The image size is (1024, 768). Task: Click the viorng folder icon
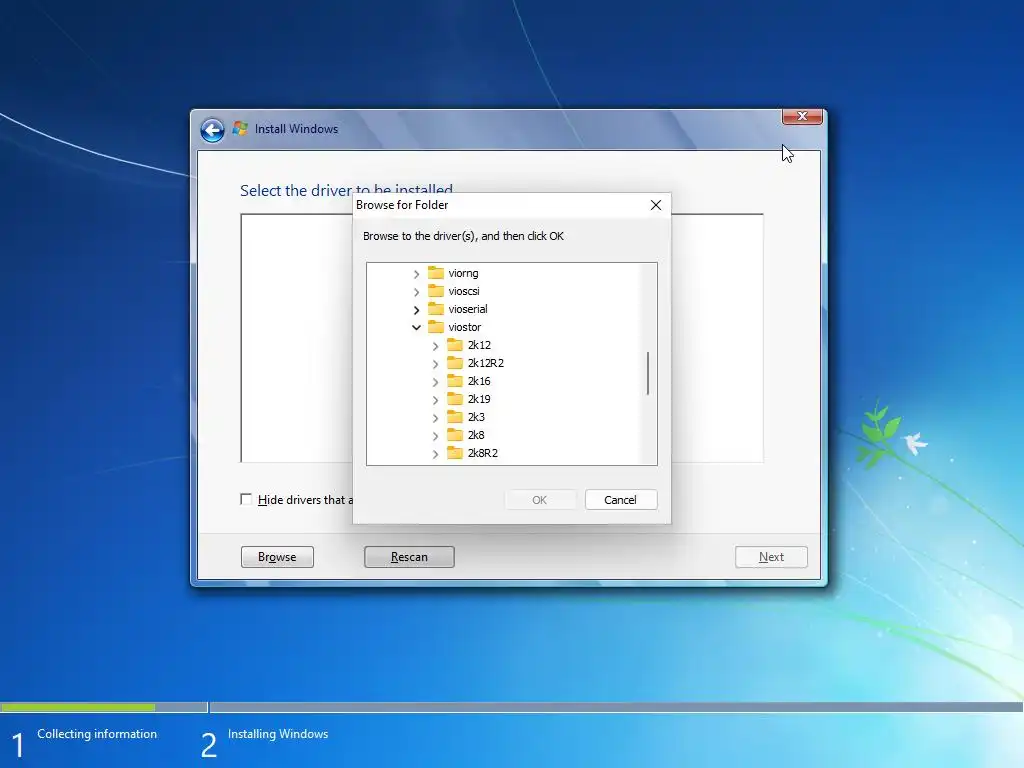436,273
